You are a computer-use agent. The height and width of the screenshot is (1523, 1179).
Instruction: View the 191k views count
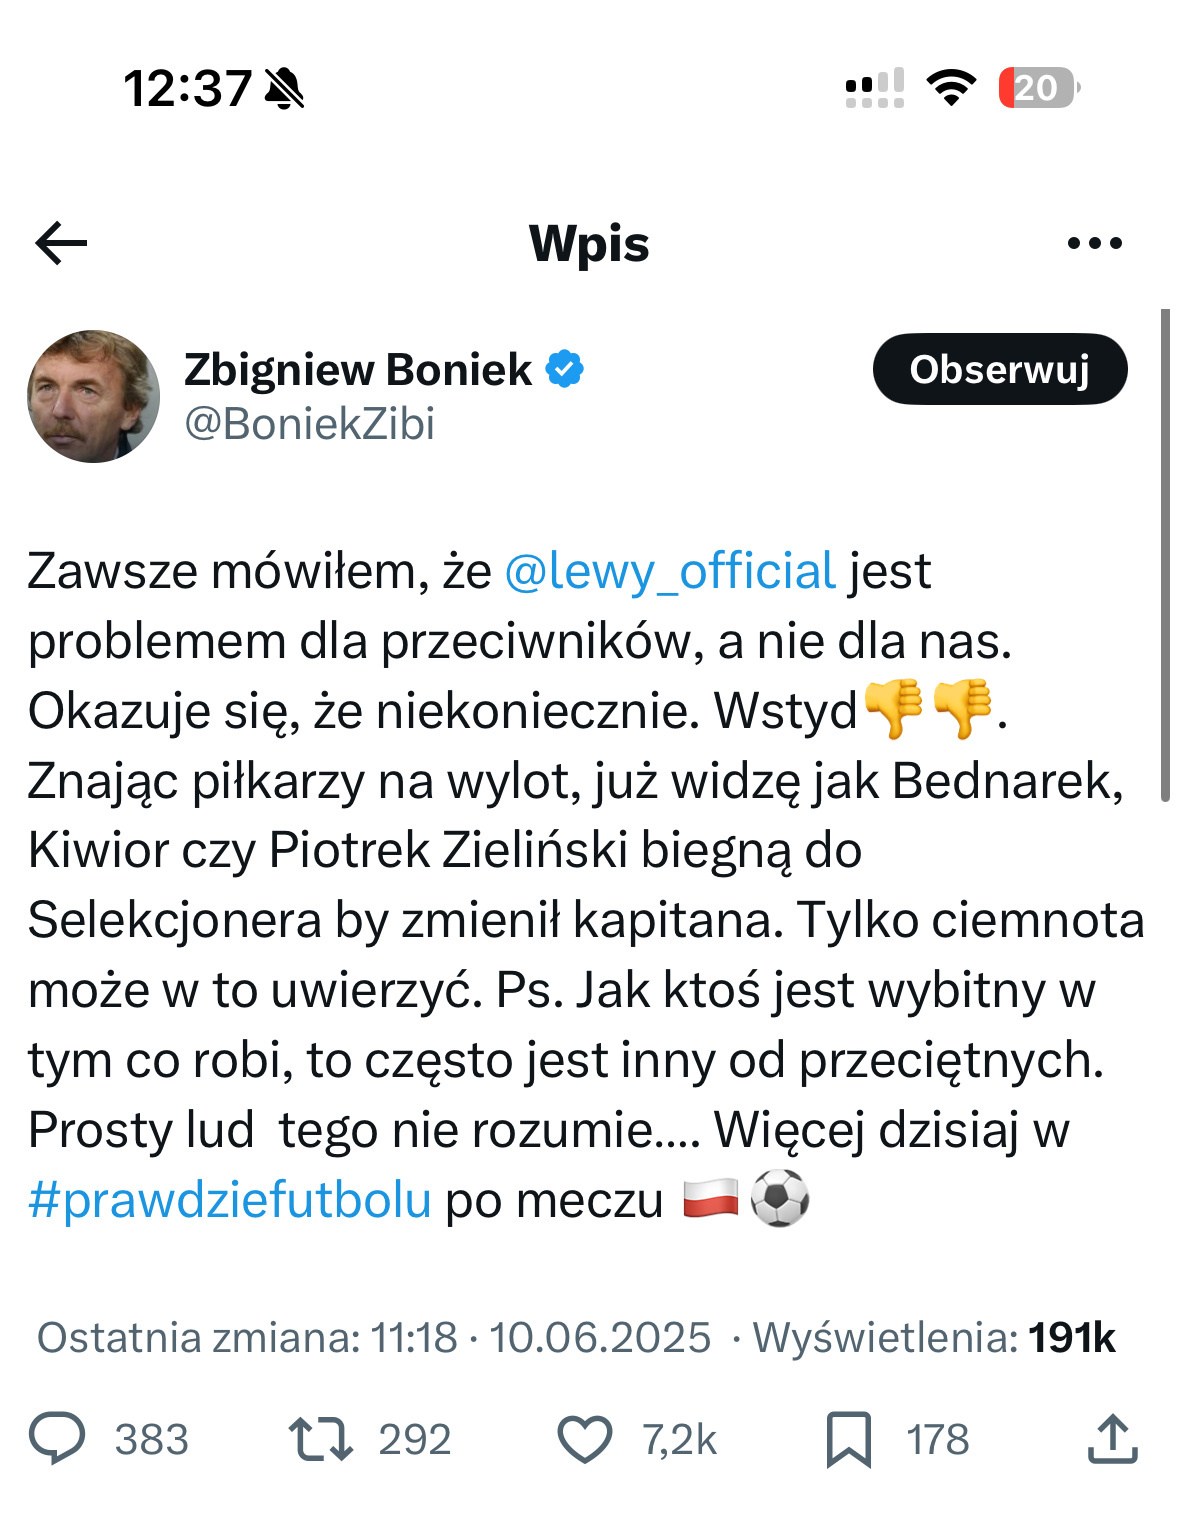[x=1072, y=1337]
